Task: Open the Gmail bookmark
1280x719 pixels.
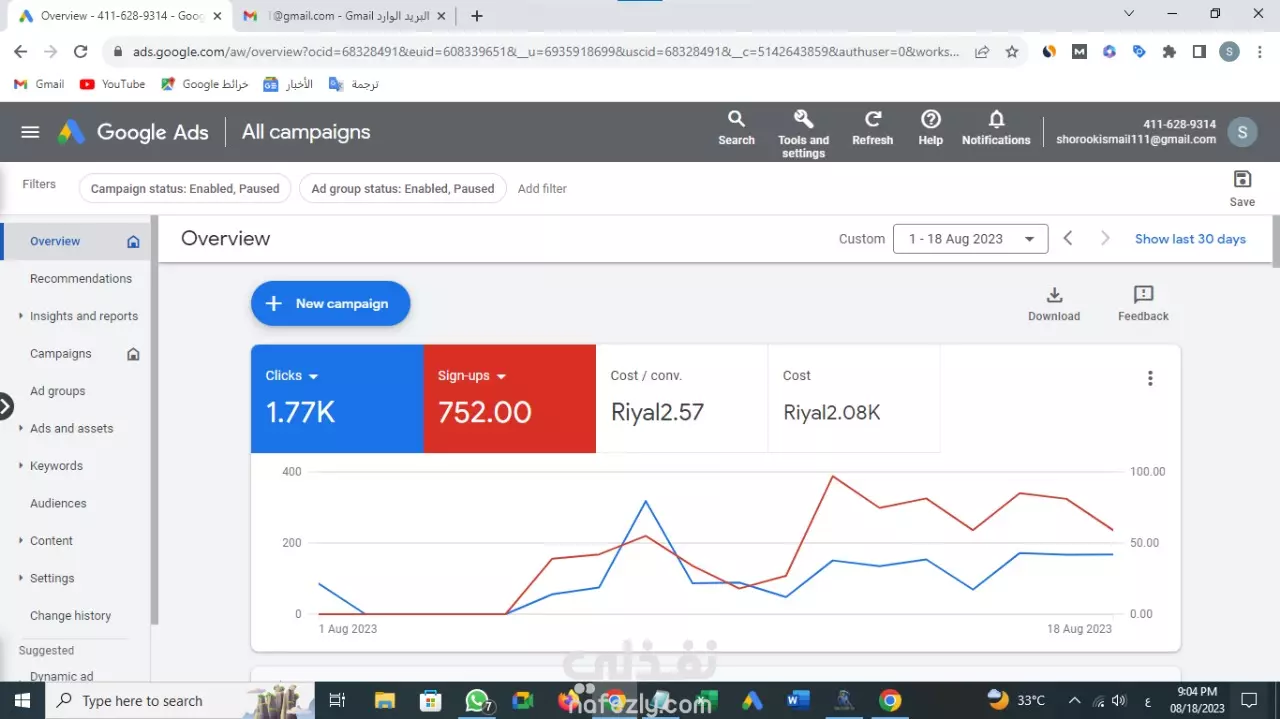Action: click(39, 84)
